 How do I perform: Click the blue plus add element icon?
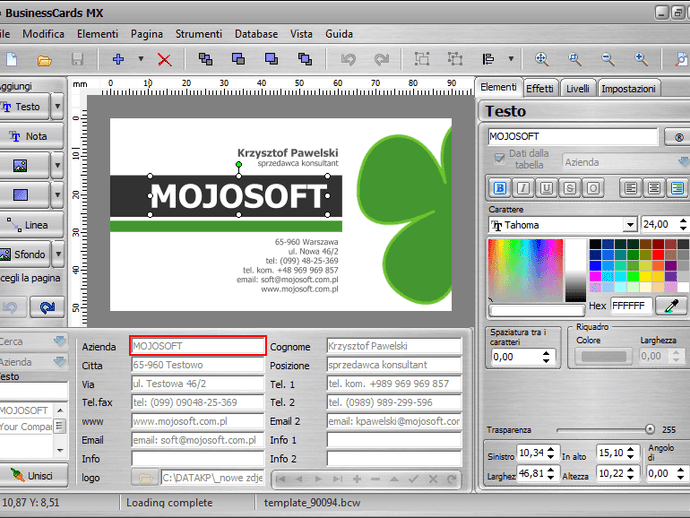[x=118, y=59]
